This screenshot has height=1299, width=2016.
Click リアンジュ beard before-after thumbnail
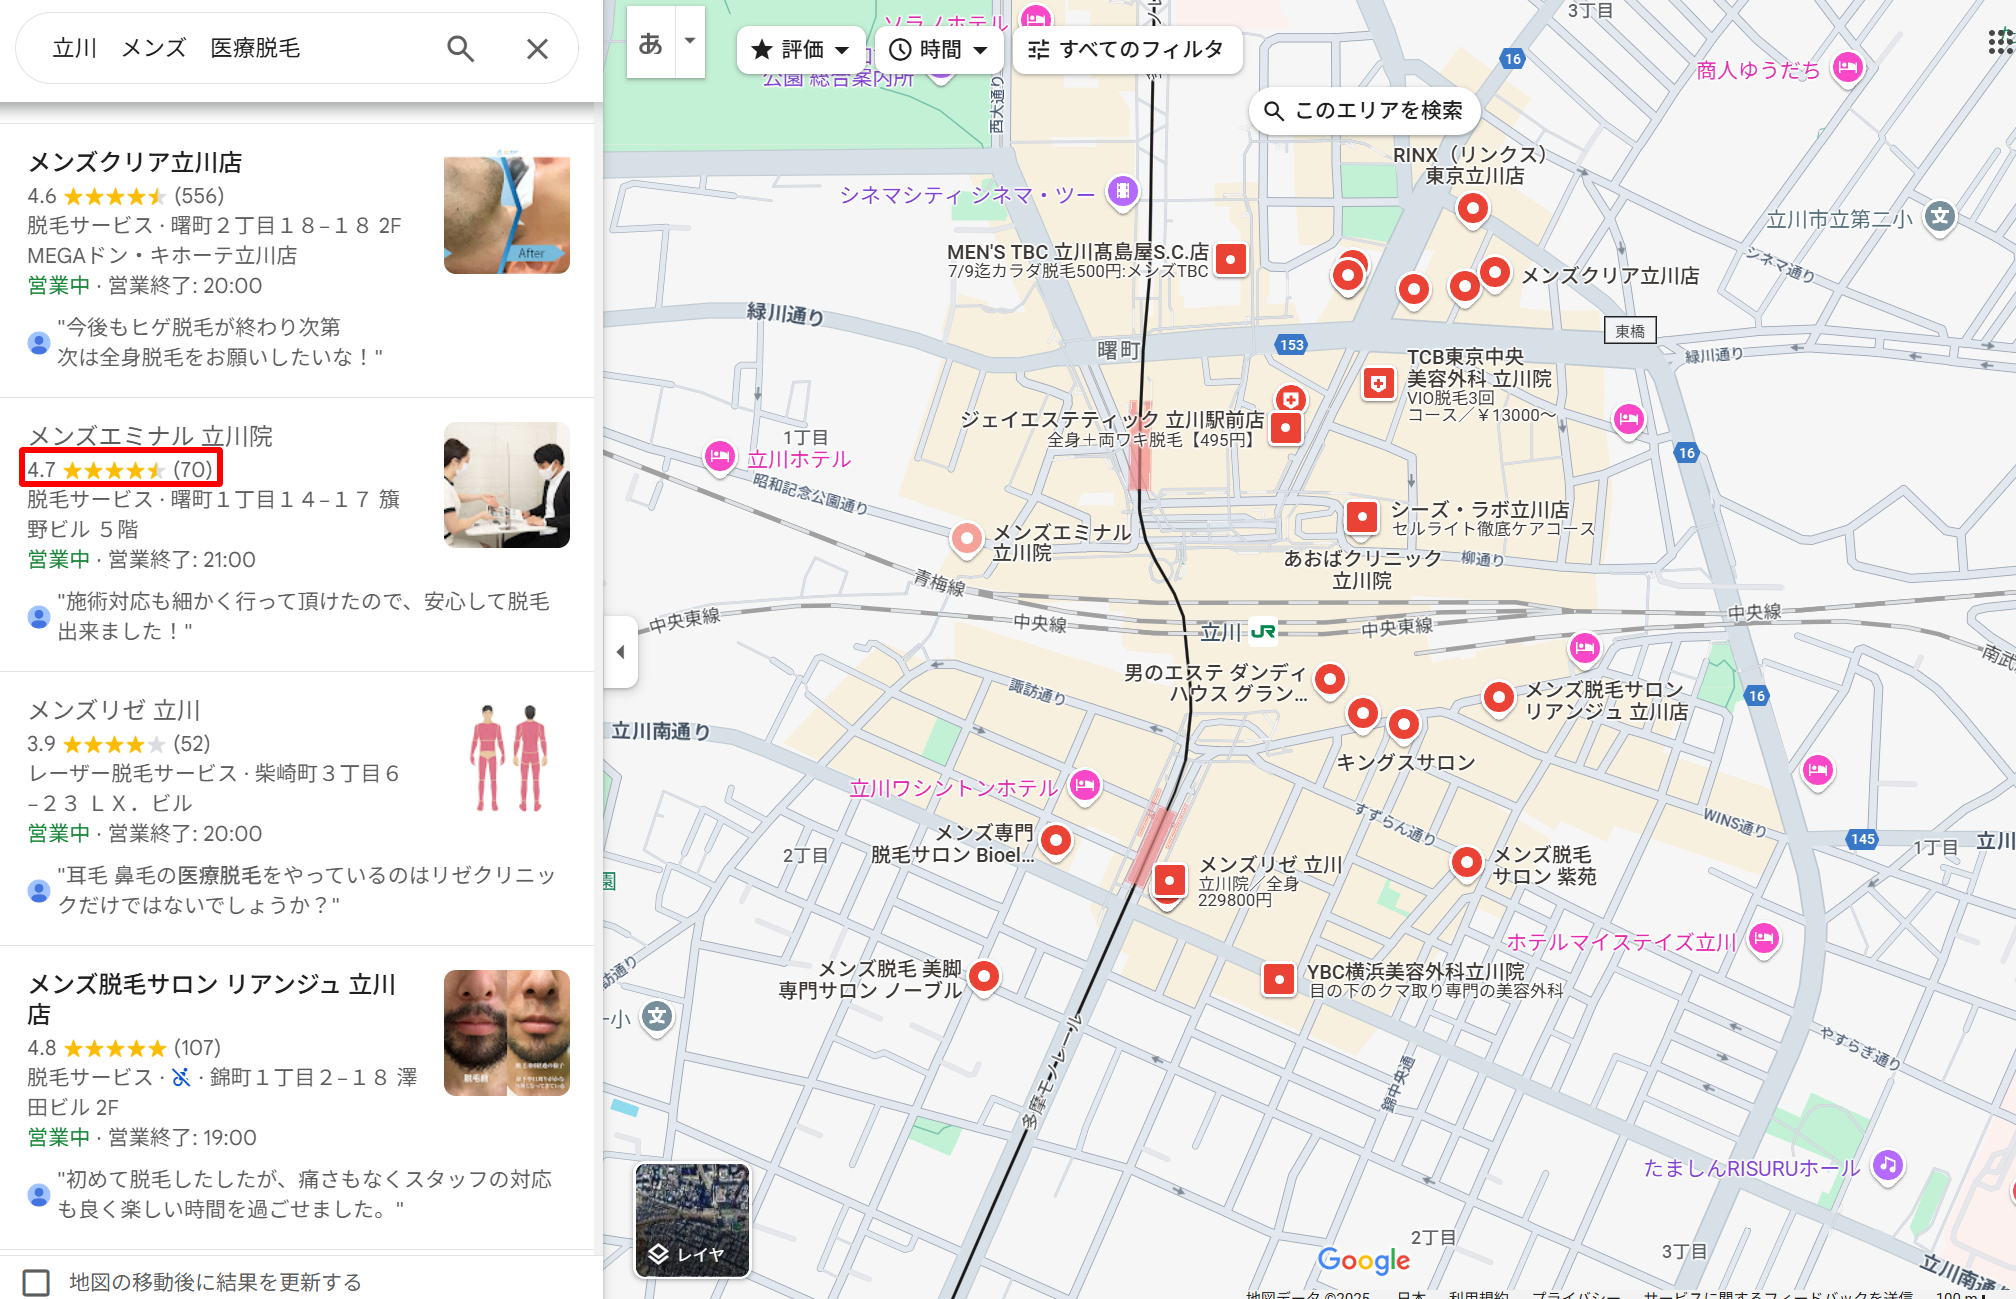click(x=507, y=1033)
